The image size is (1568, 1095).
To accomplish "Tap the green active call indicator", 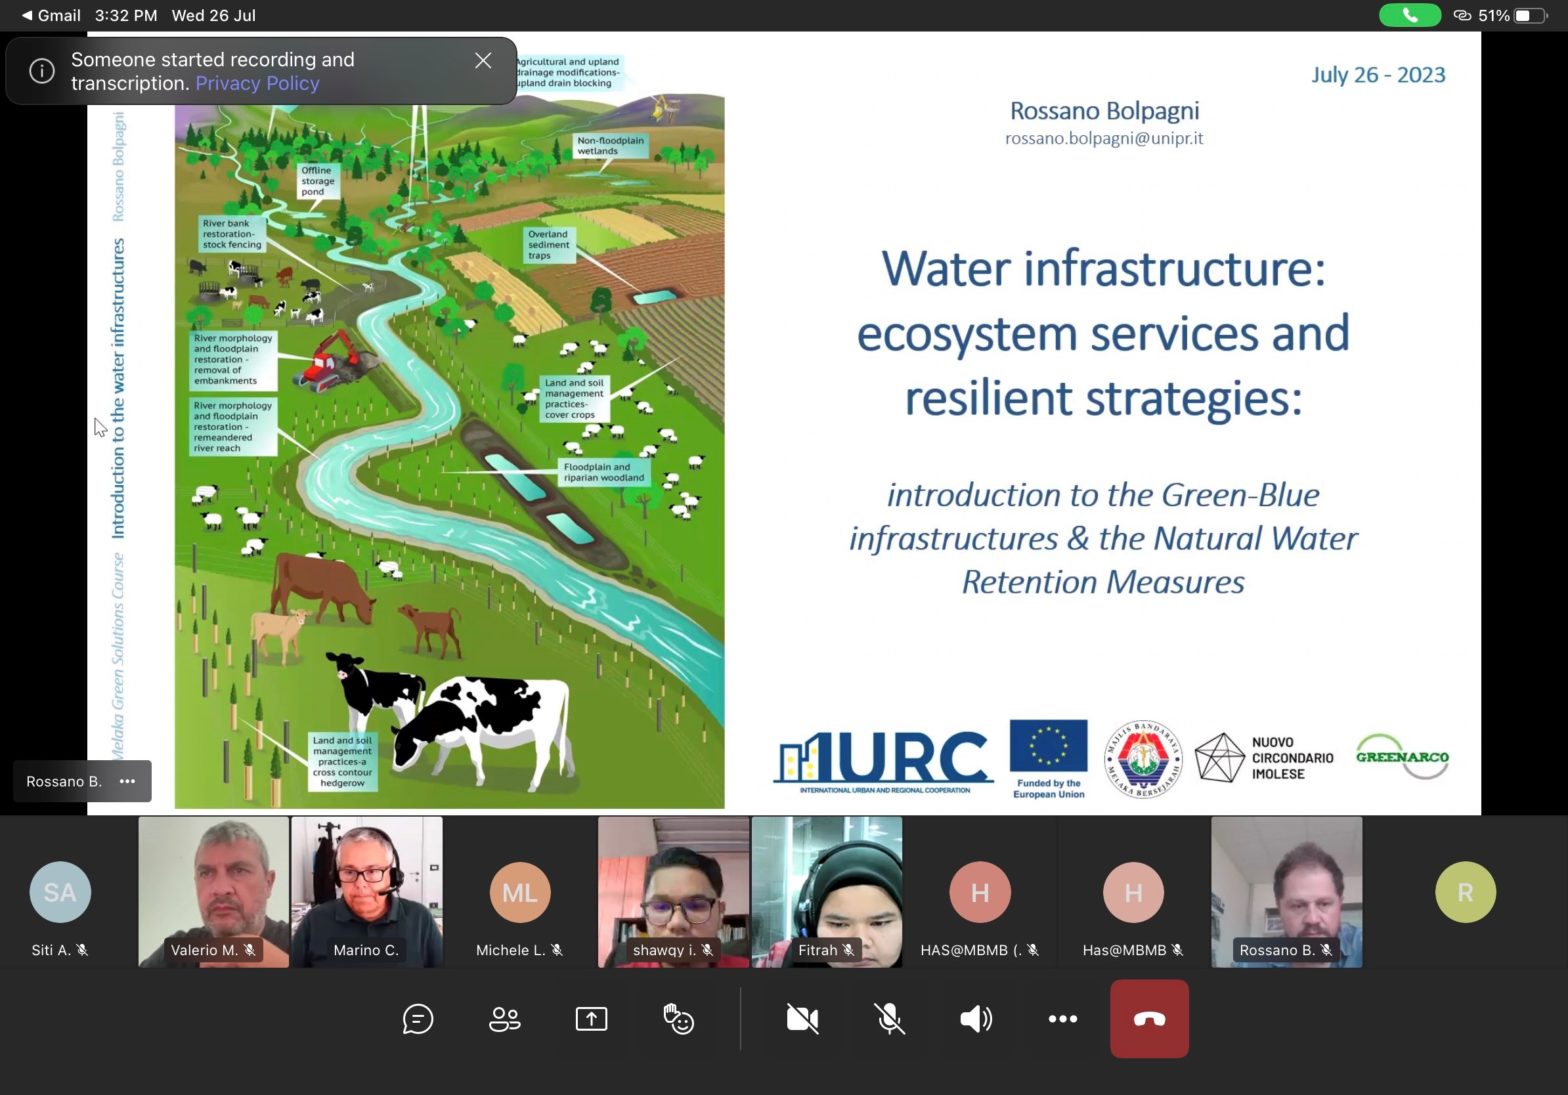I will [1409, 15].
